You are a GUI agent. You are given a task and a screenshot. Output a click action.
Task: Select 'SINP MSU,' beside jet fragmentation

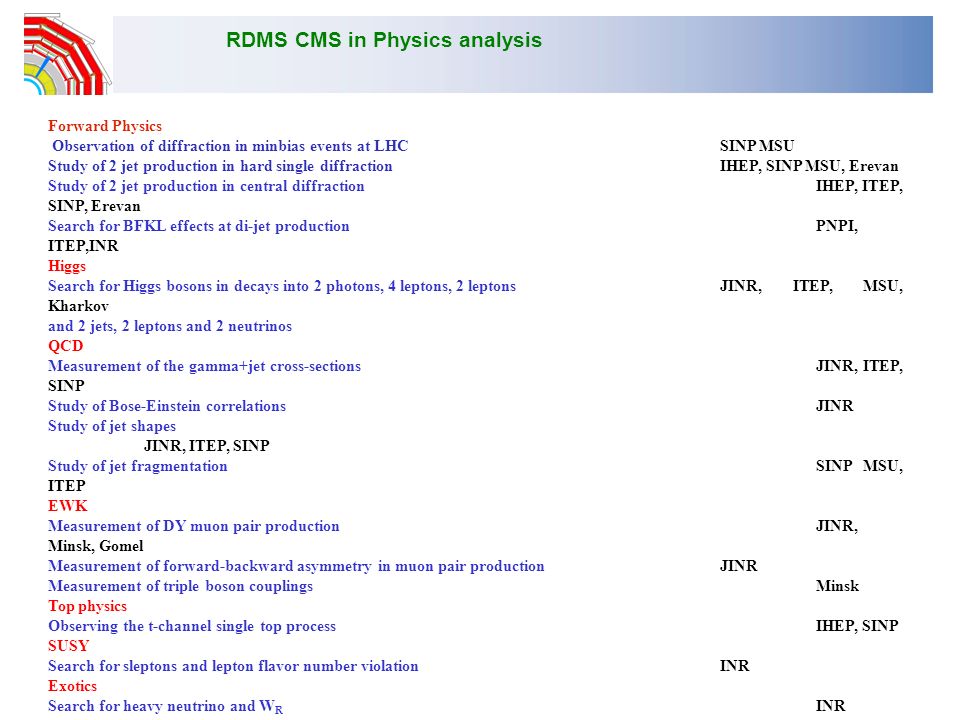(859, 466)
